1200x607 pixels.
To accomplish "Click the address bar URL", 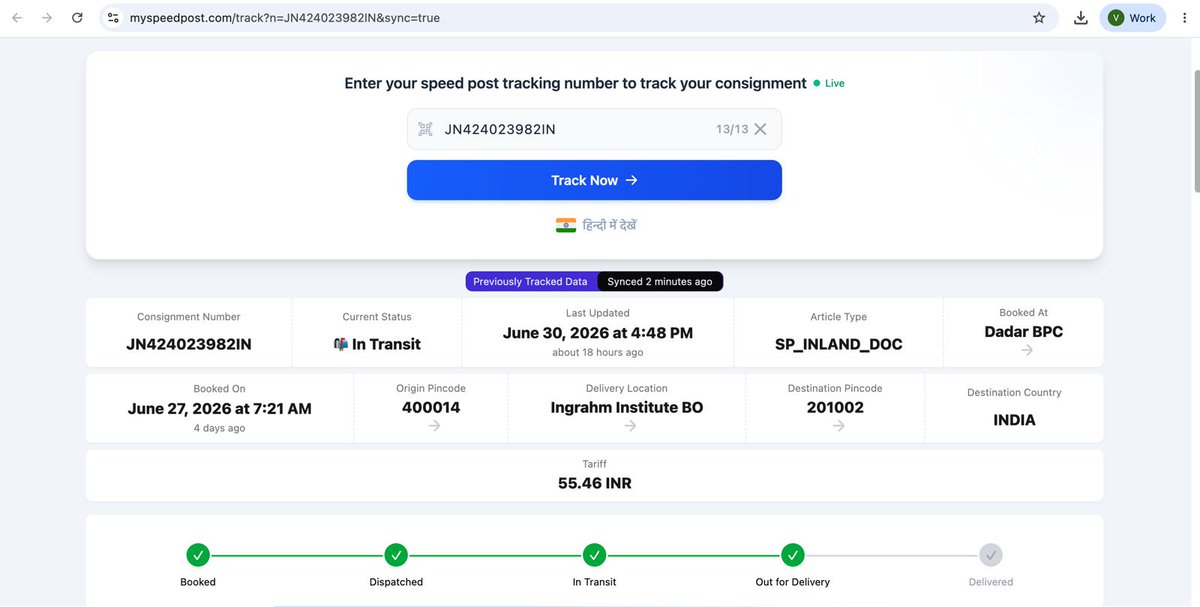I will tap(285, 18).
